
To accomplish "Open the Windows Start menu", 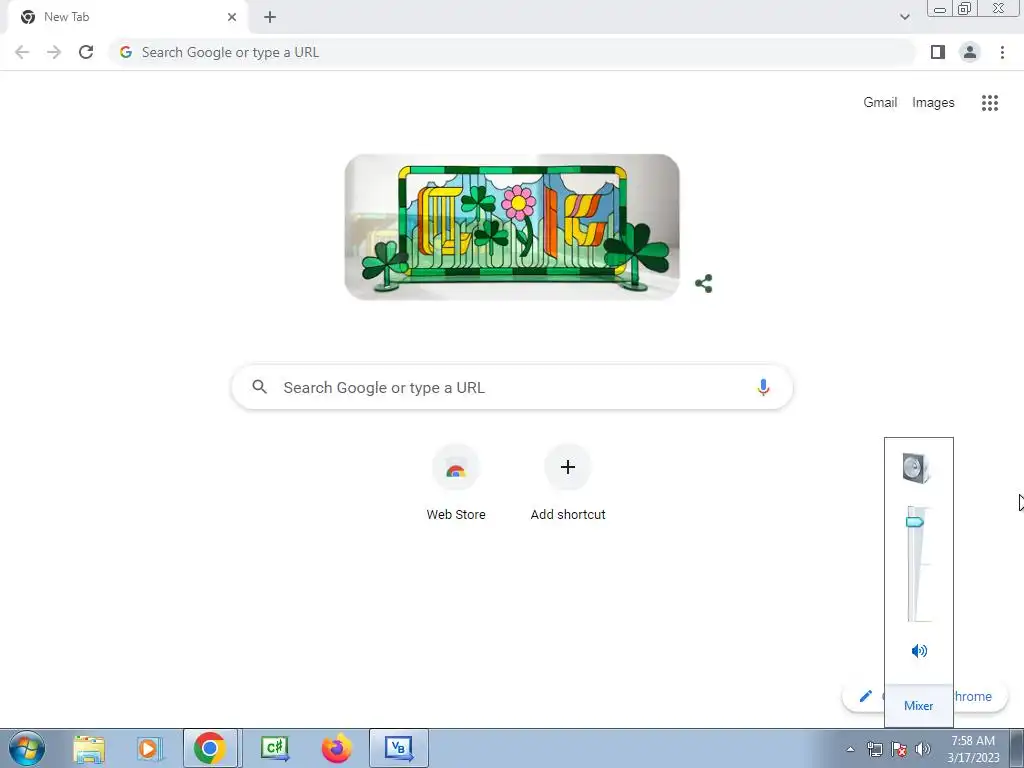I will pos(26,748).
